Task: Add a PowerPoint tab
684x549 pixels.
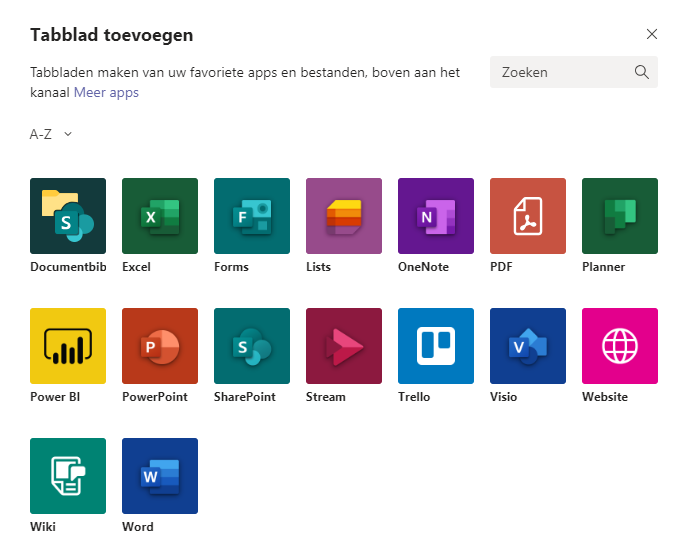Action: 160,346
